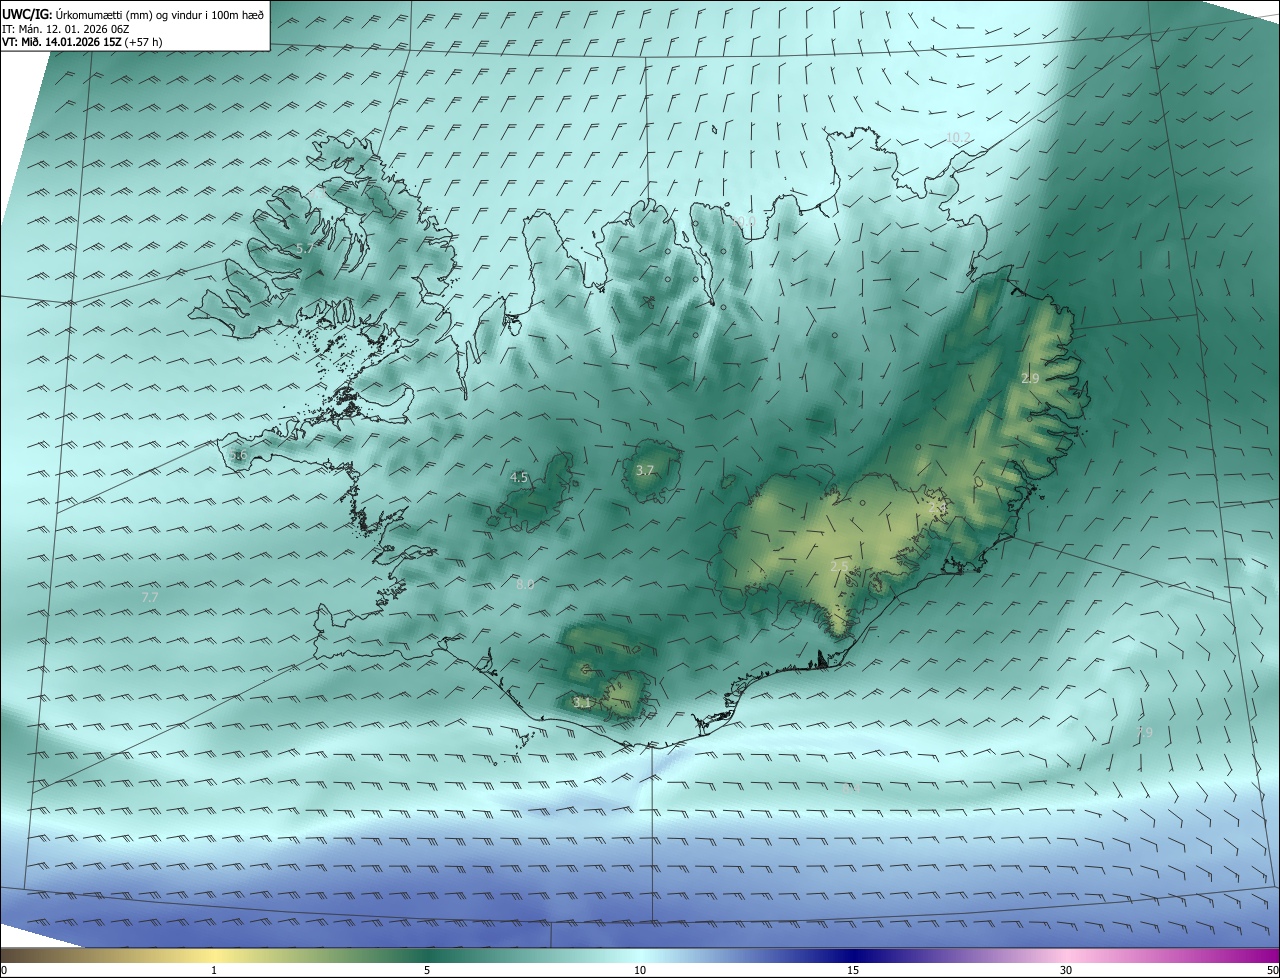
Task: Click the 0 tick label on the color scale
Action: 4,970
